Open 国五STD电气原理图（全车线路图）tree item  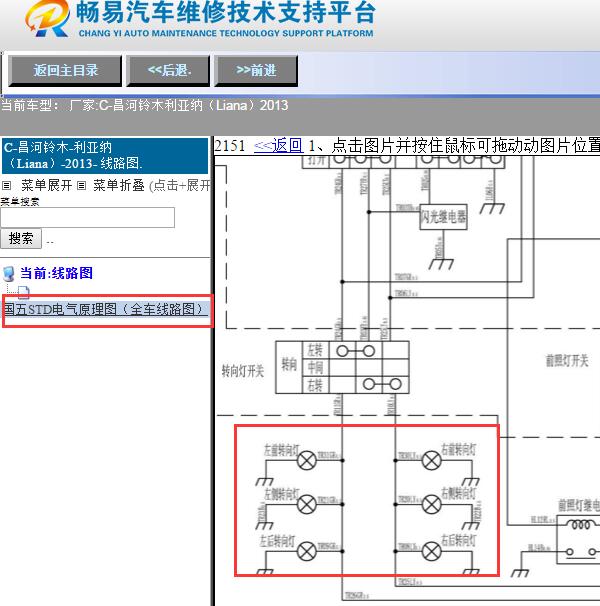(x=106, y=309)
